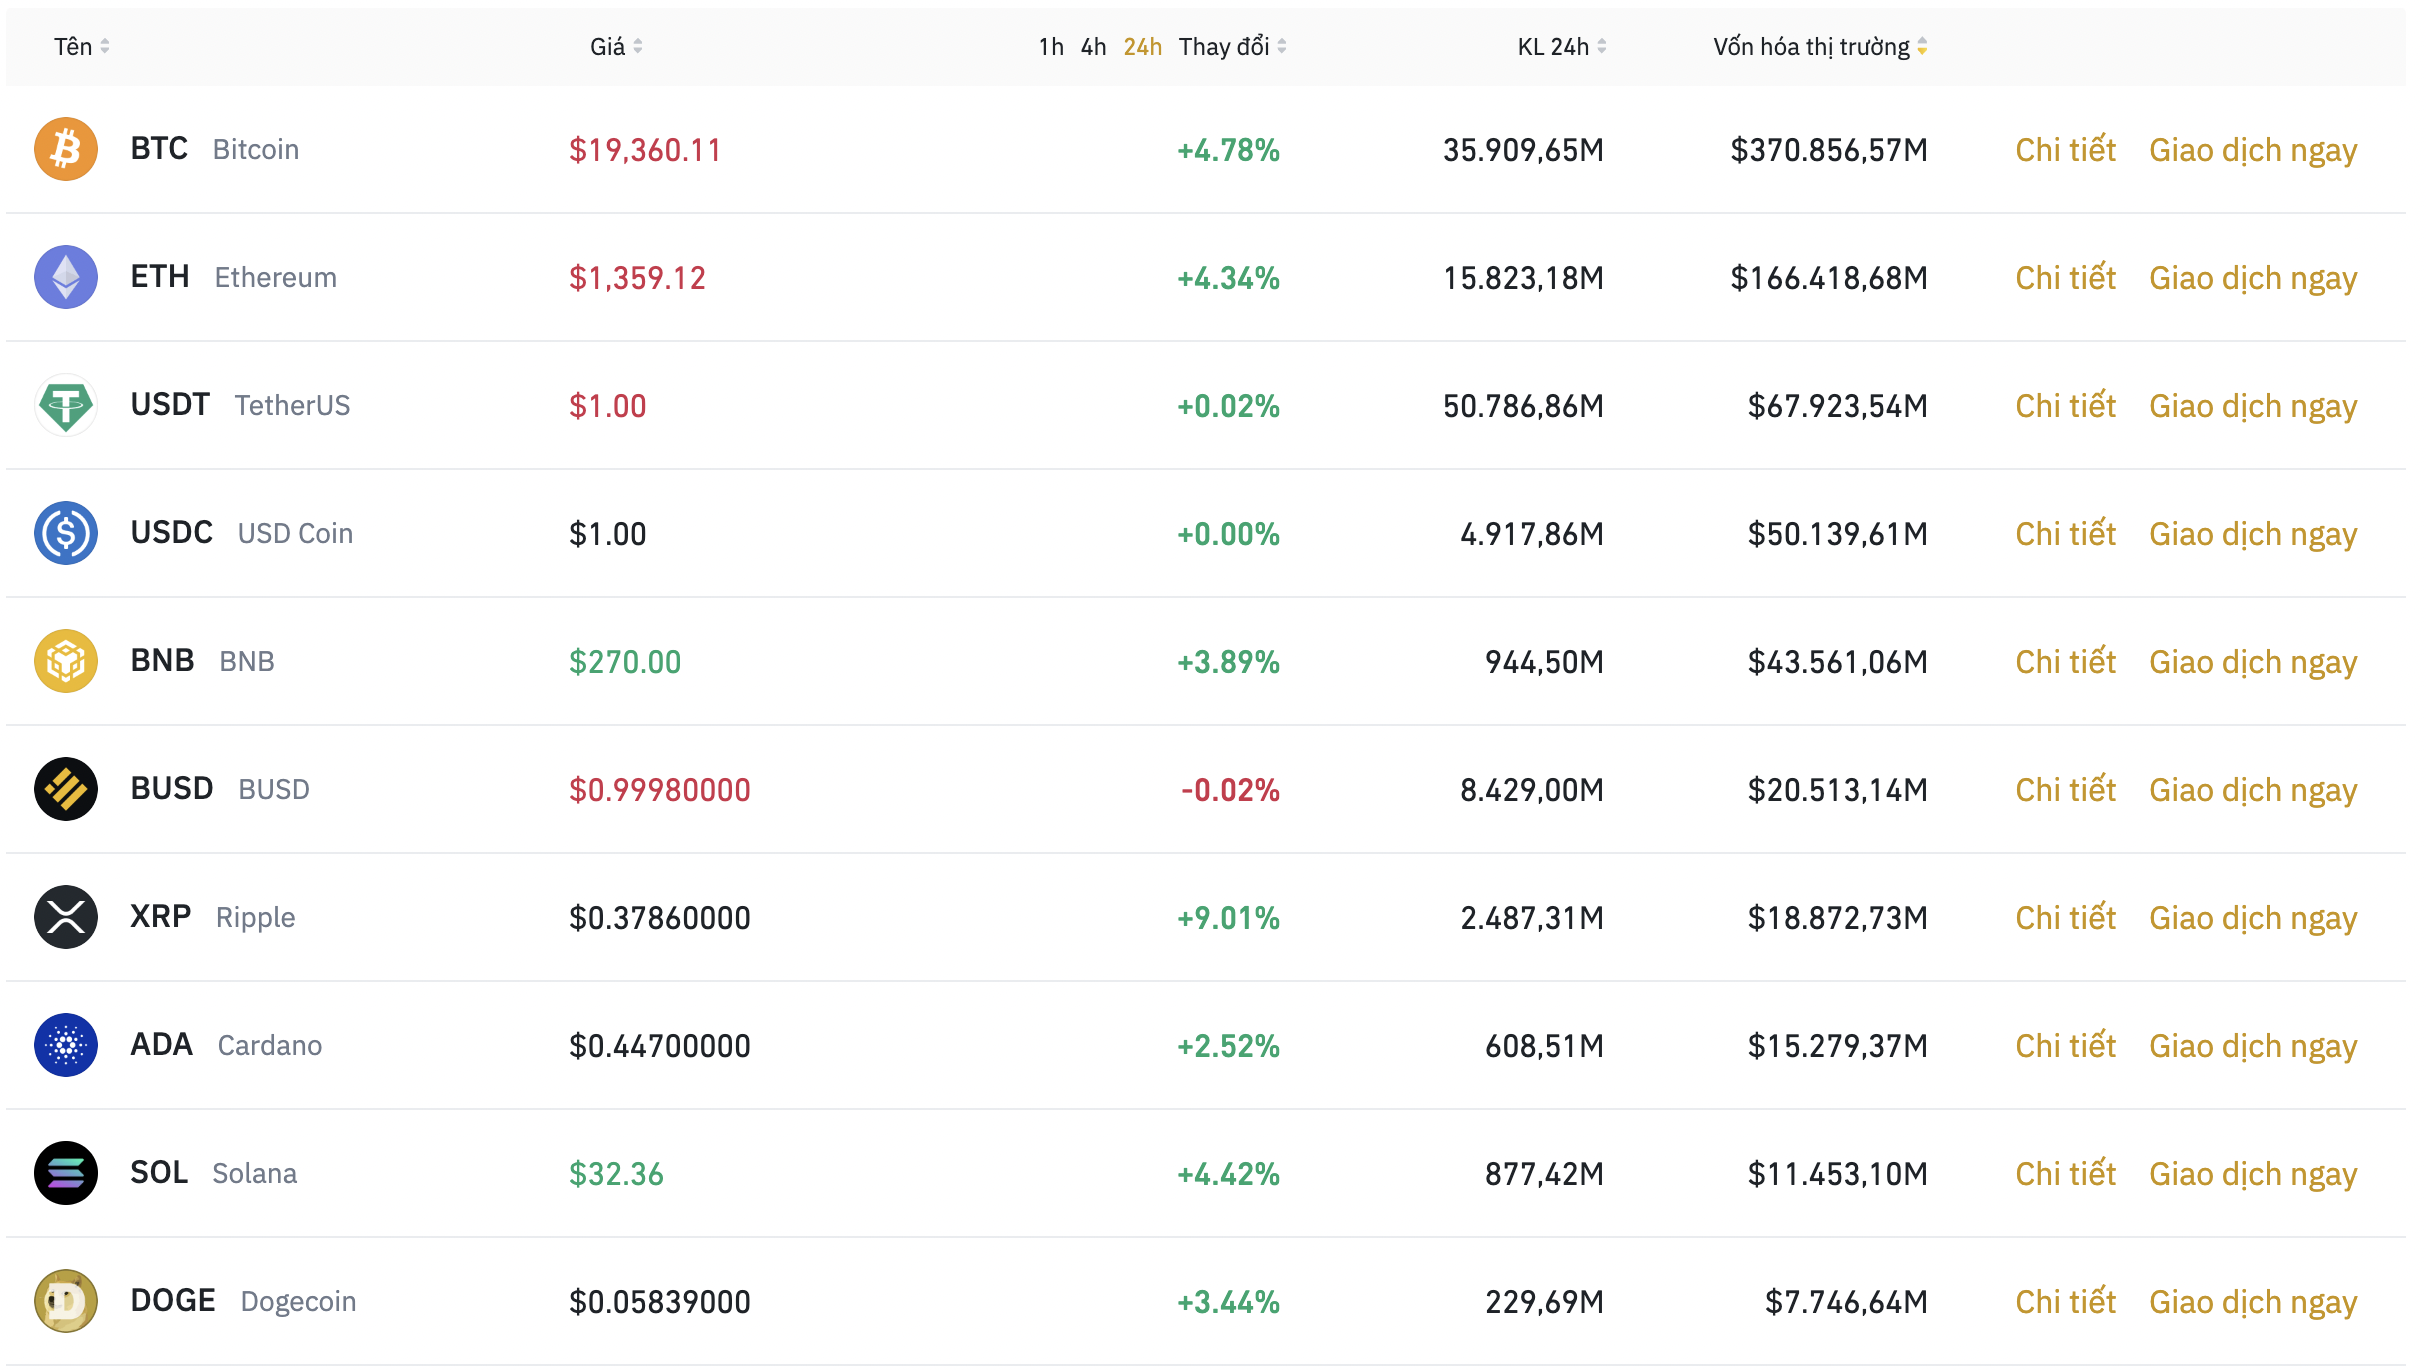Click the TetherUS logo icon
Viewport: 2426px width, 1370px height.
pyautogui.click(x=66, y=405)
